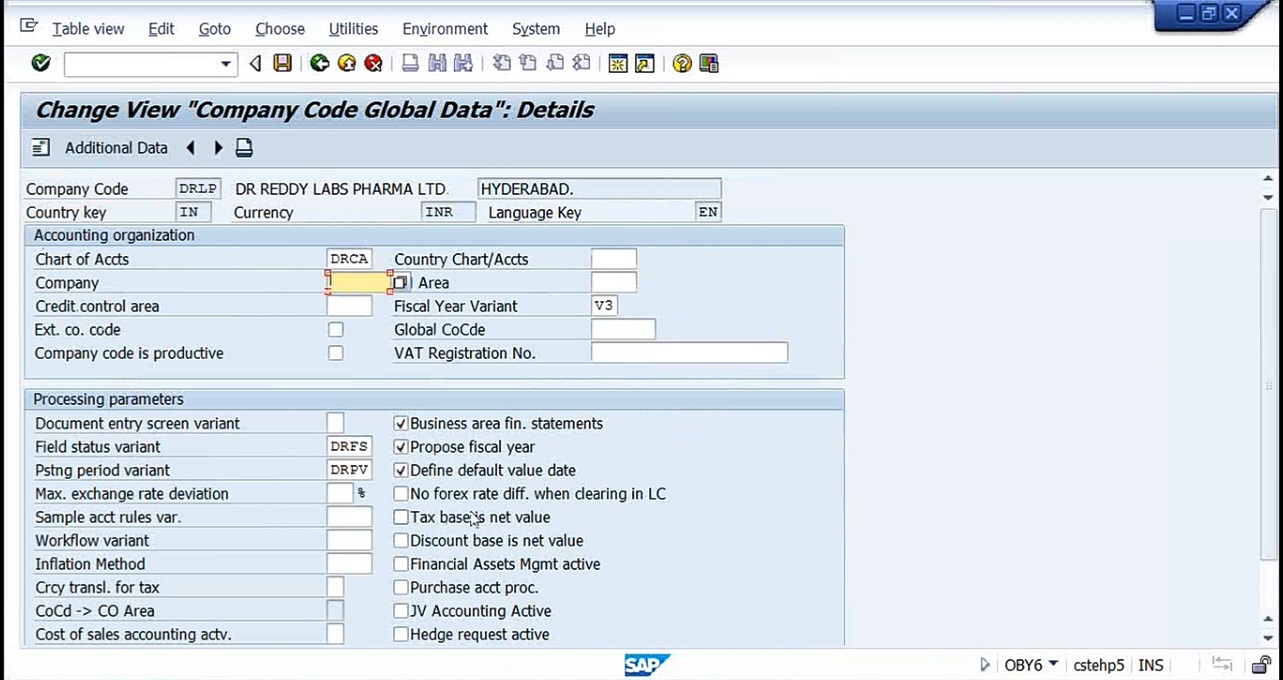
Task: Open the System menu
Action: pos(536,28)
